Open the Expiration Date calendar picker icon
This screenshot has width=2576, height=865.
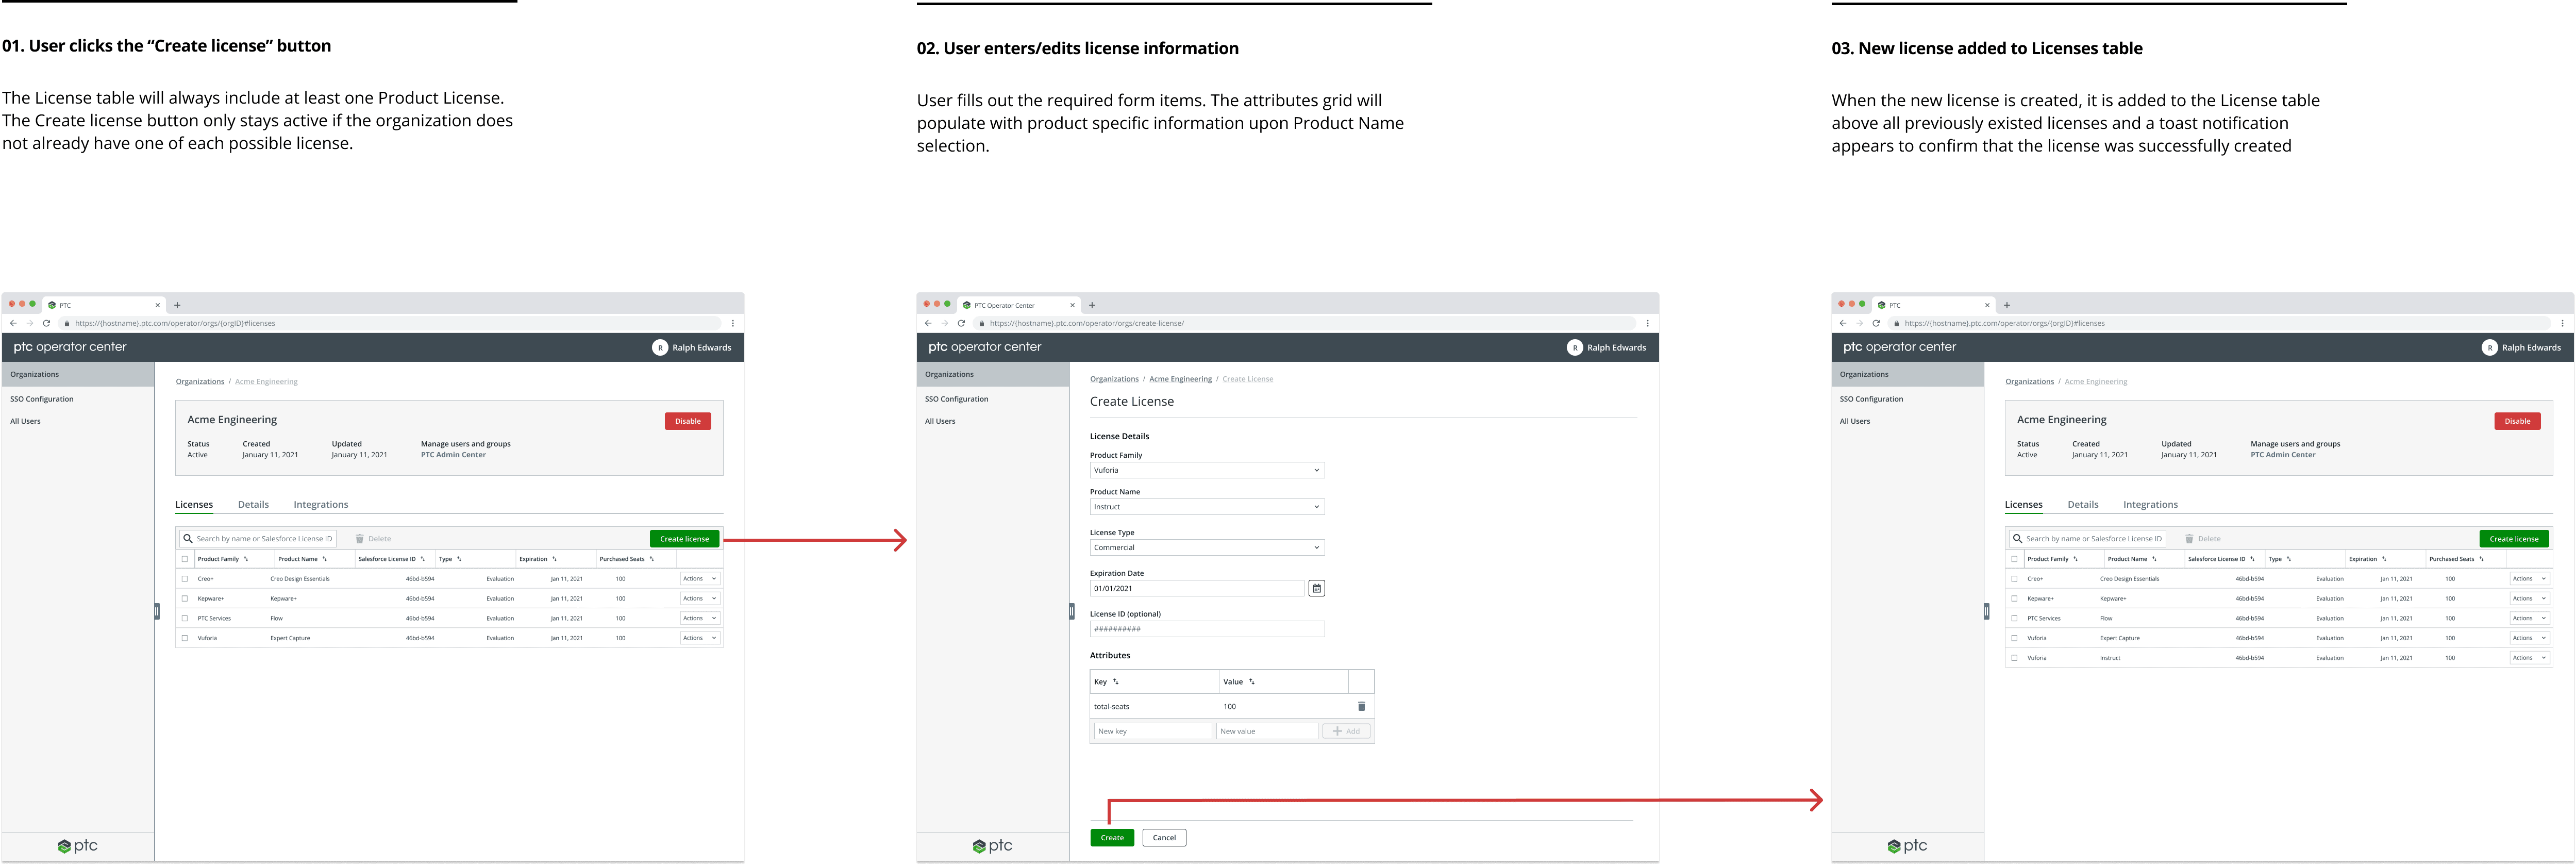(x=1316, y=588)
